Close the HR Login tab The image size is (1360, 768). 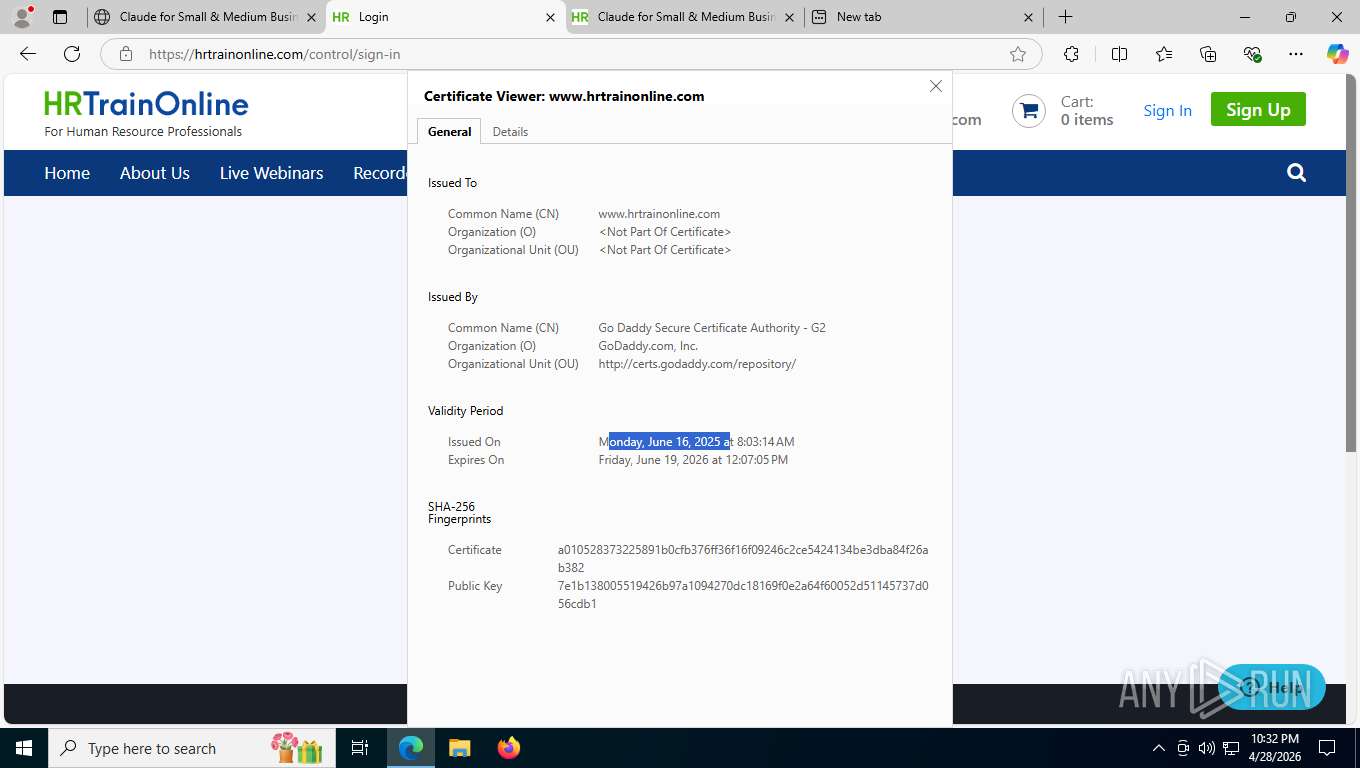550,17
